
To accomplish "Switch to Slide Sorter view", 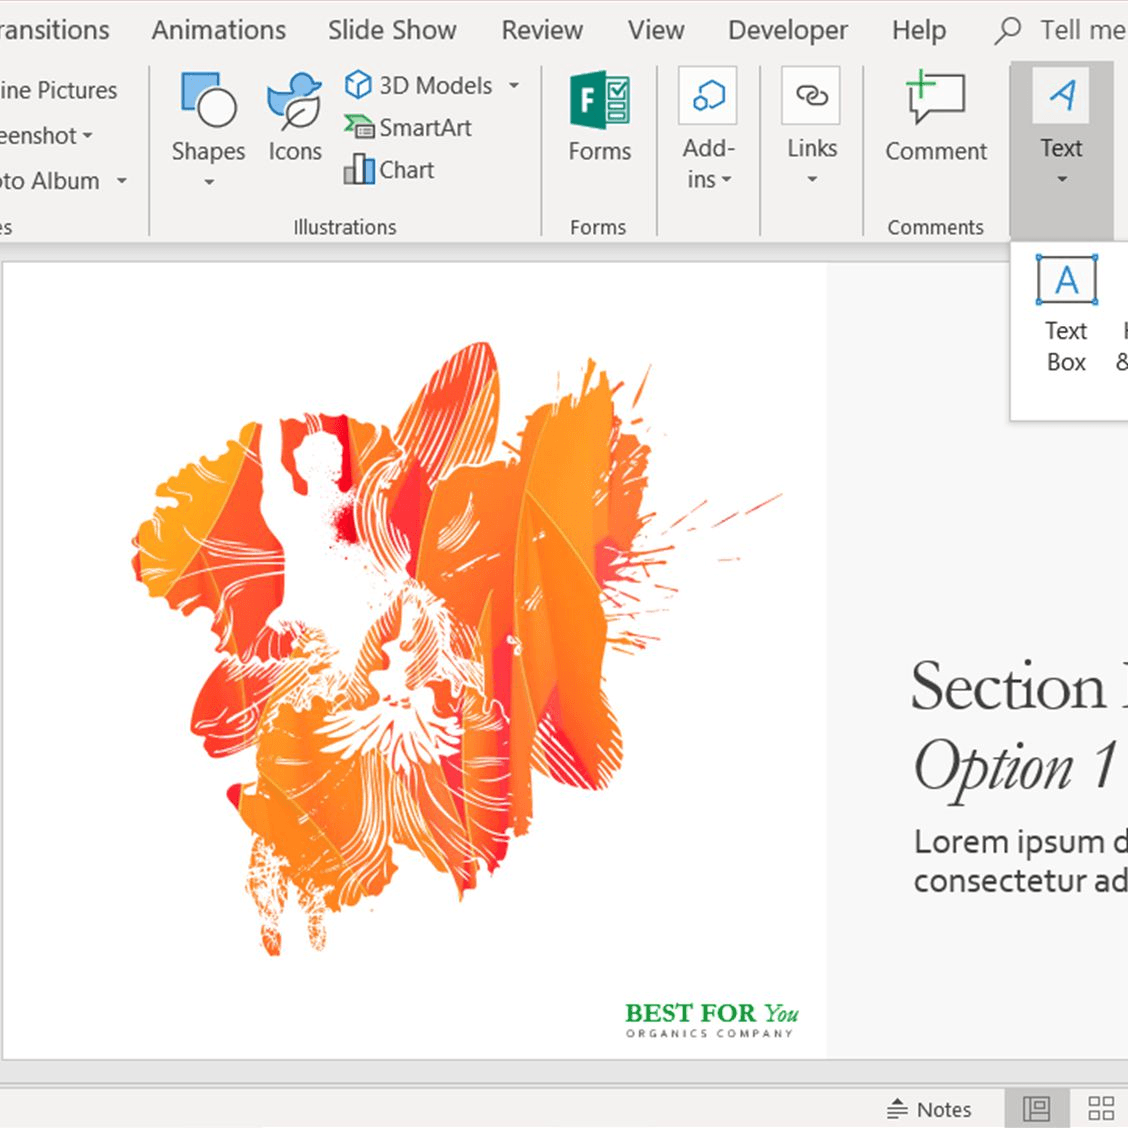I will tap(1101, 1108).
